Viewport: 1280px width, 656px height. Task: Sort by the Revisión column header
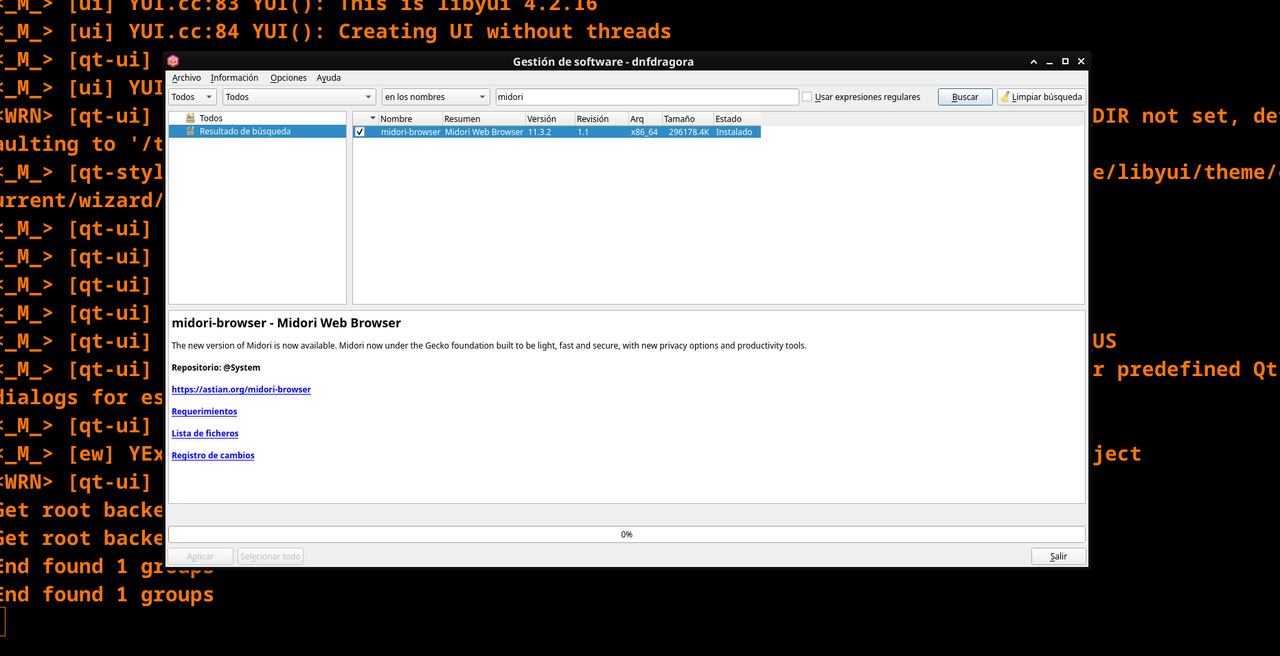pyautogui.click(x=602, y=118)
